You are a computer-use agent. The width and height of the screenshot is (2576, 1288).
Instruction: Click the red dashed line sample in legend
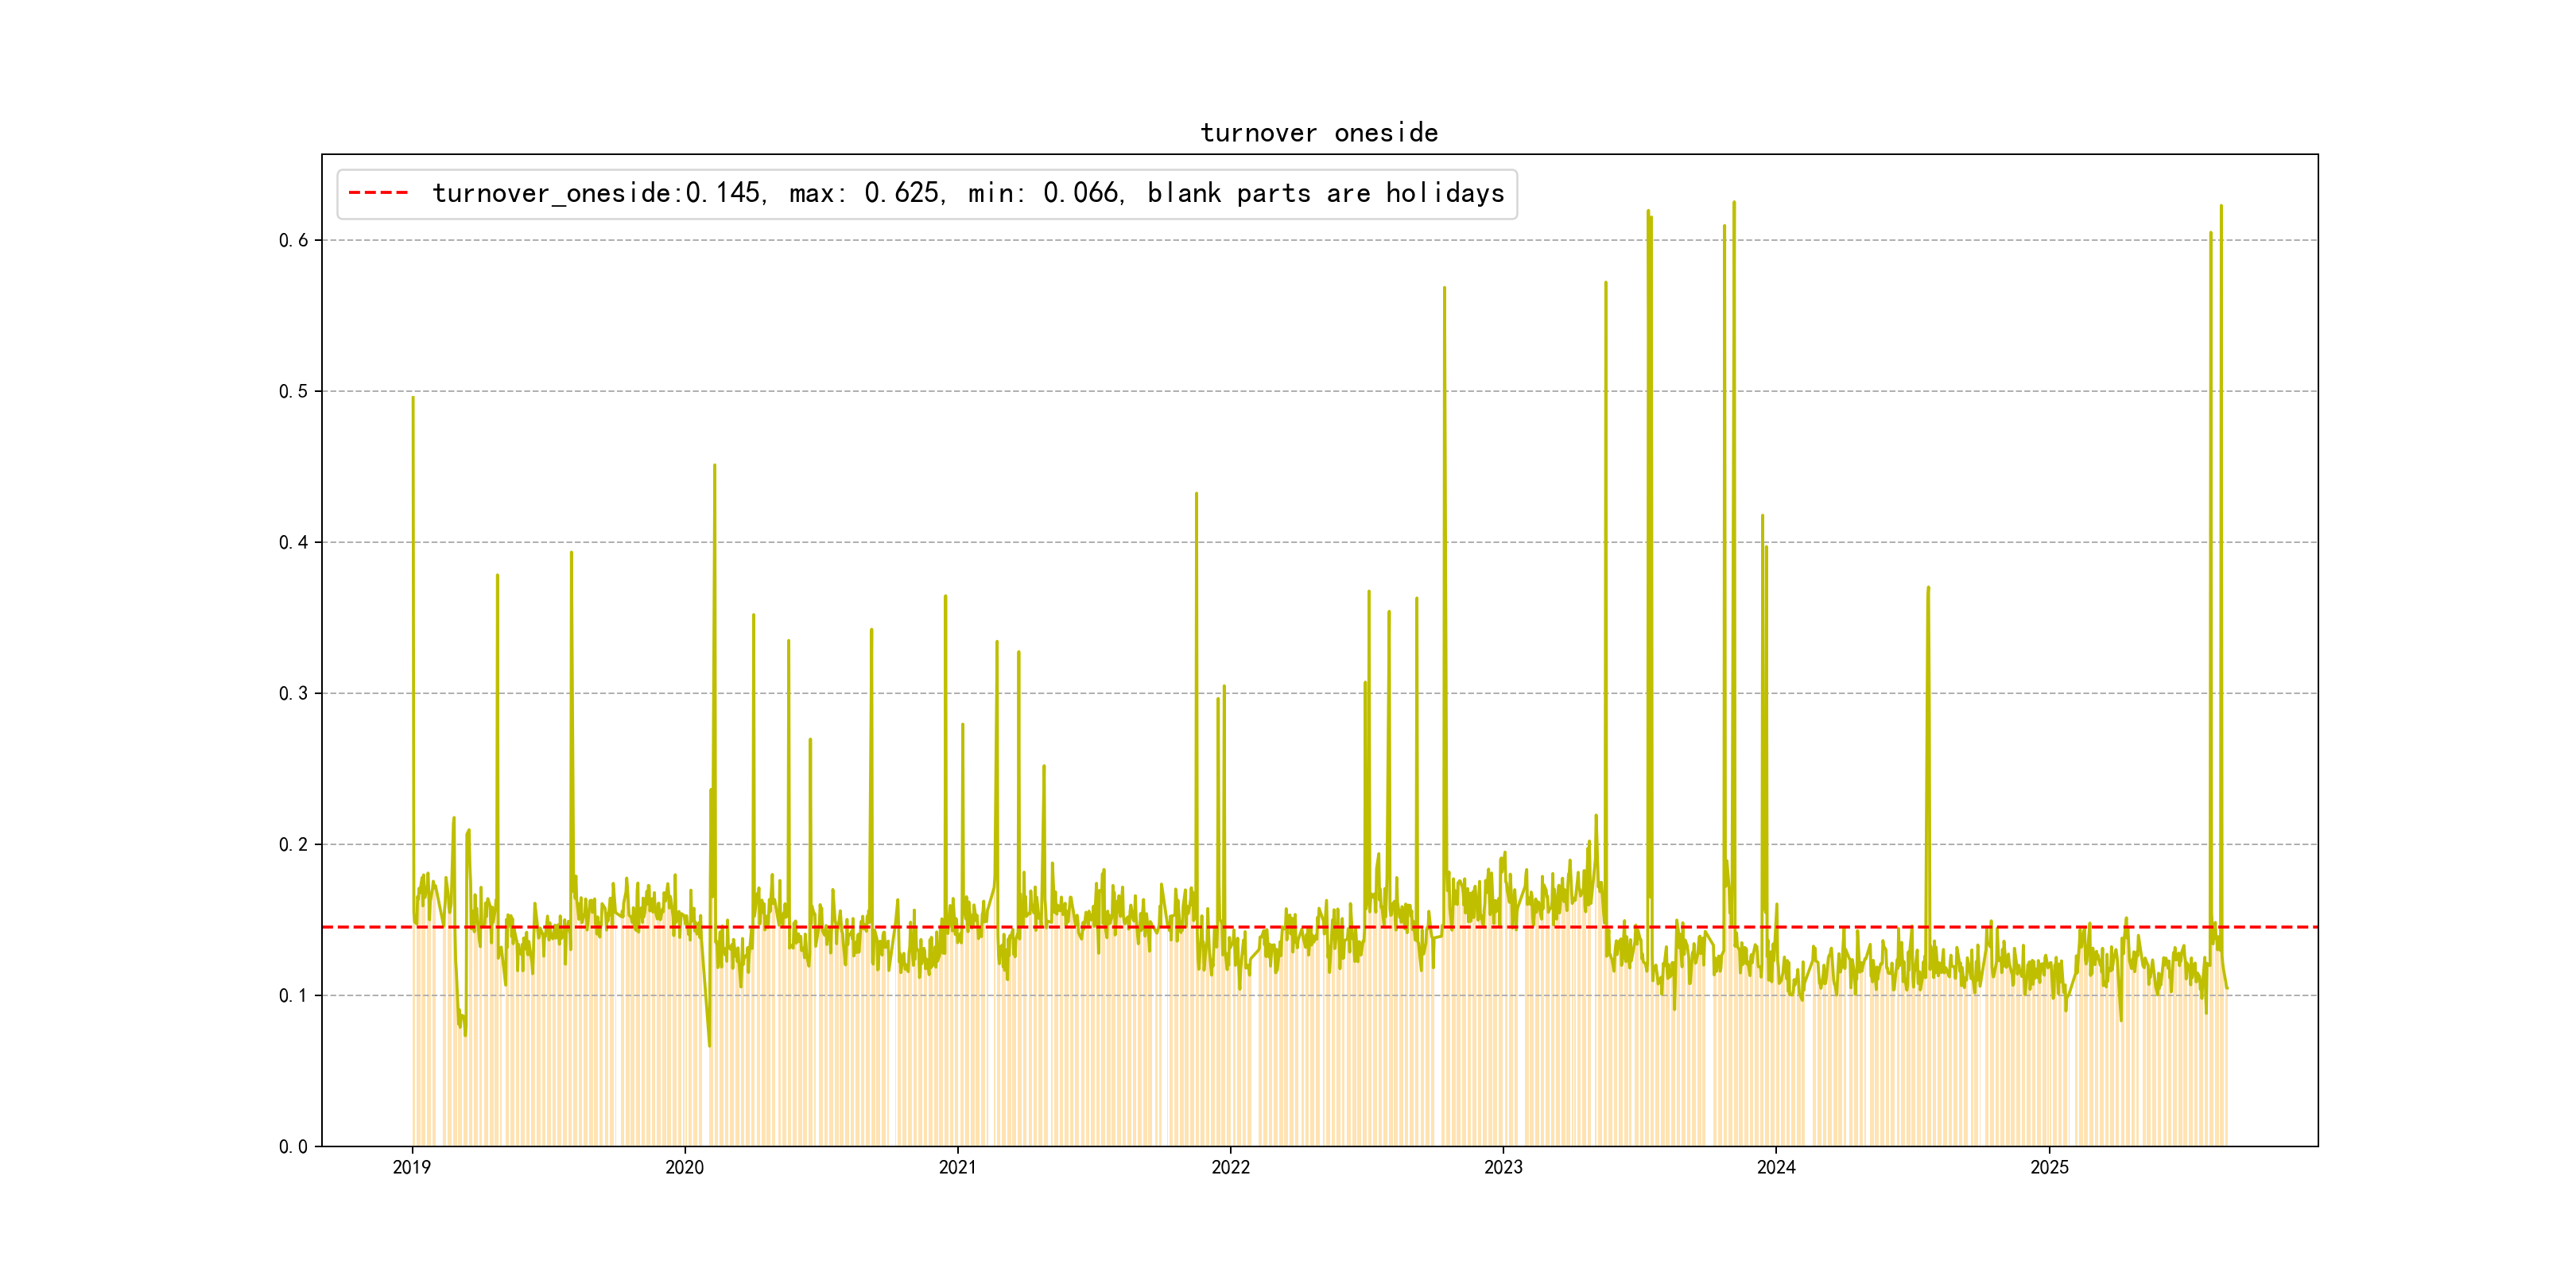pos(378,193)
